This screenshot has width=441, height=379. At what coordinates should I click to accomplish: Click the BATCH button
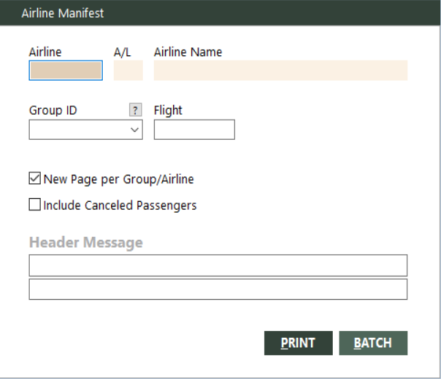click(x=373, y=343)
